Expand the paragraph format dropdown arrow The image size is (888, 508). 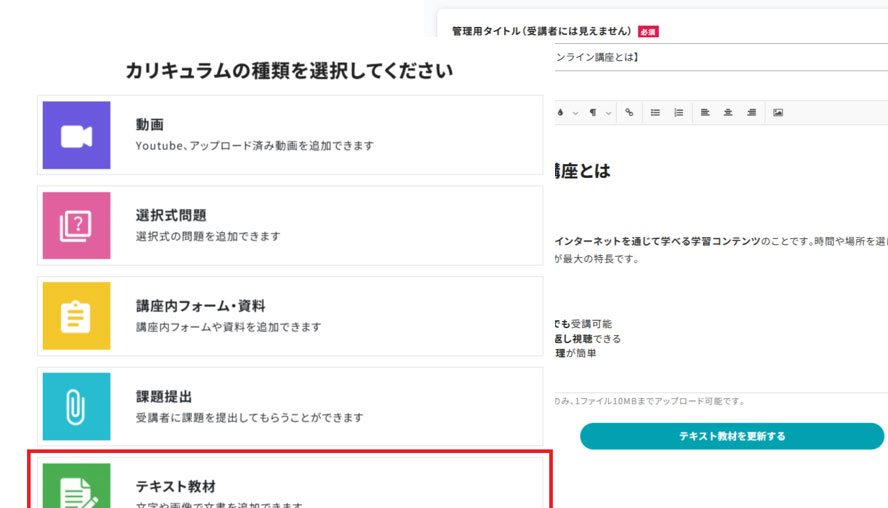click(x=608, y=113)
